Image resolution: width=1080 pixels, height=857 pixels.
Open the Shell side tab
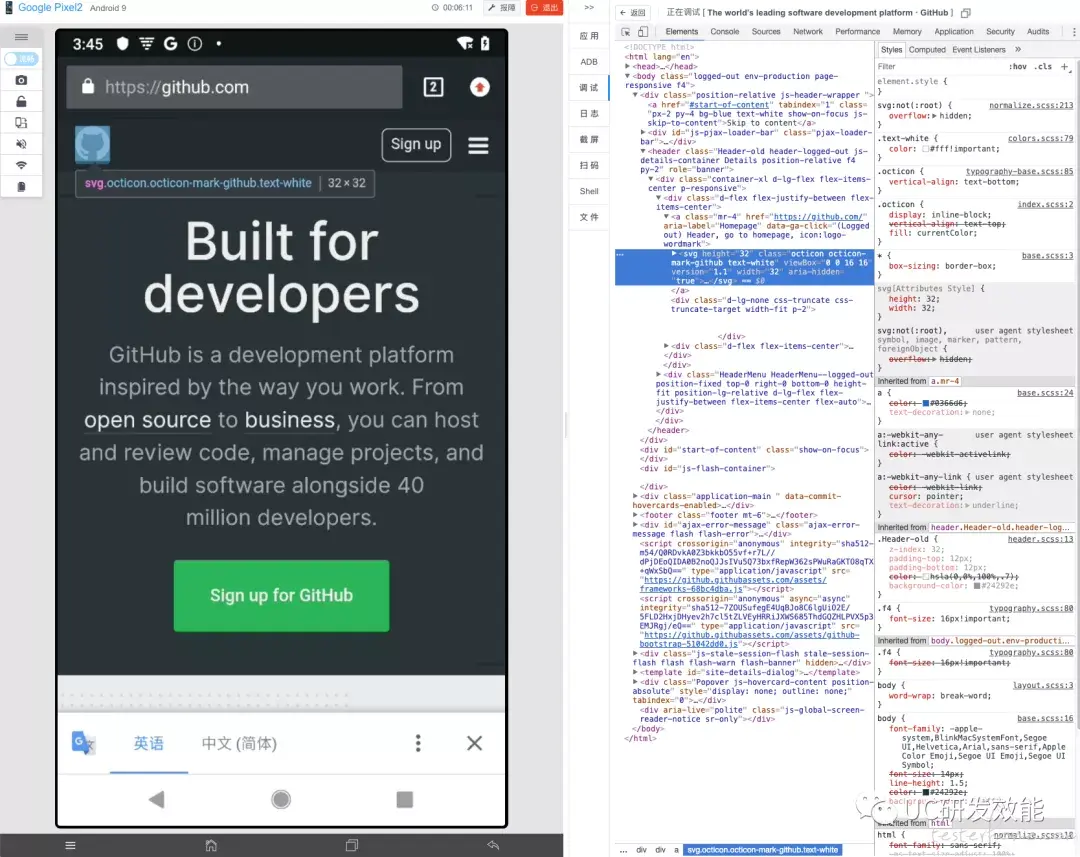click(x=589, y=191)
